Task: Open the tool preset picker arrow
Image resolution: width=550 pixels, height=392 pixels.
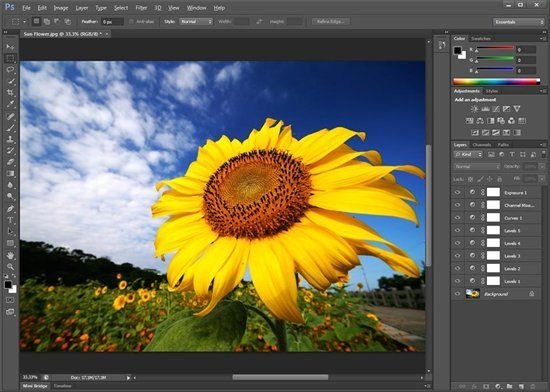Action: 25,22
